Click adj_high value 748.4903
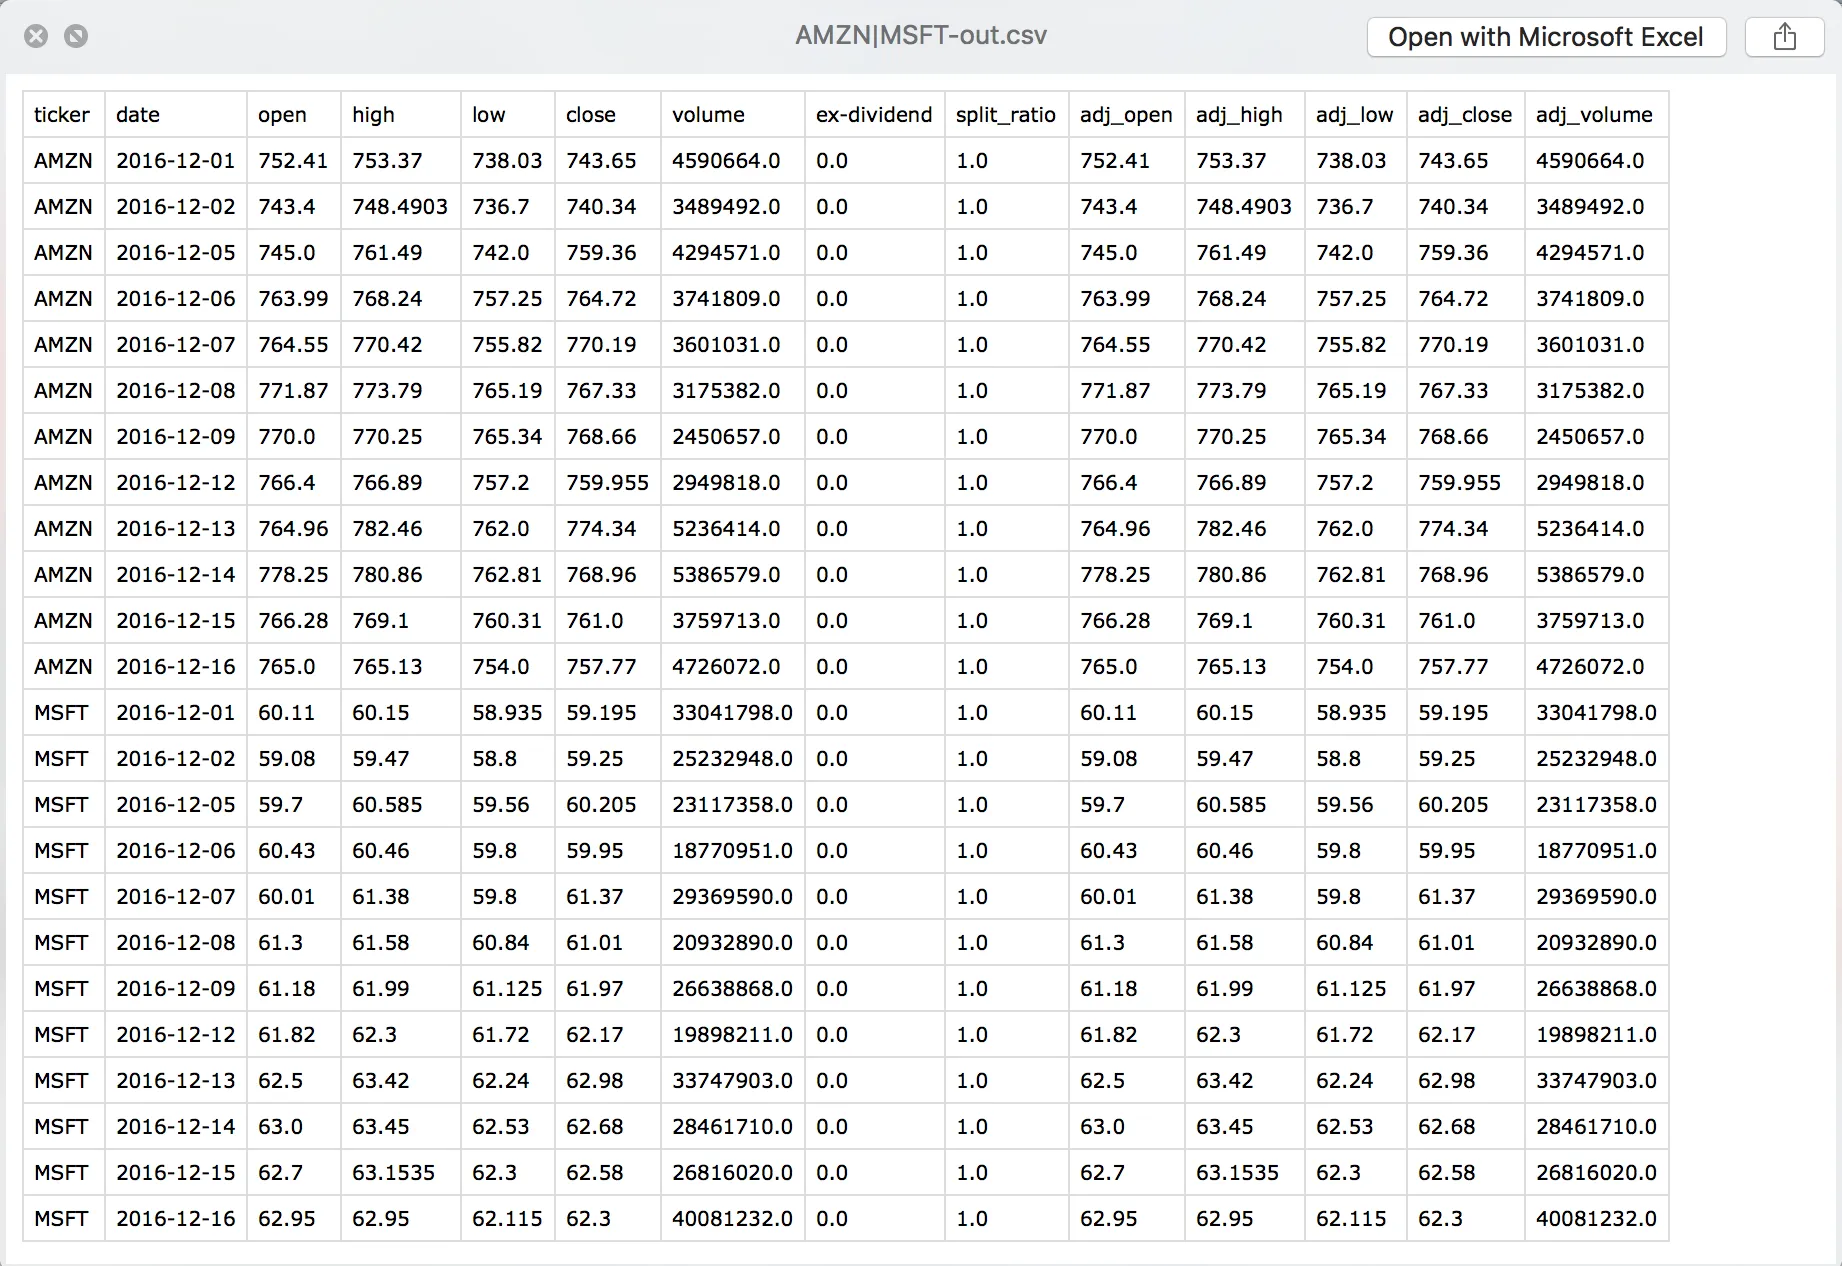 (1244, 207)
